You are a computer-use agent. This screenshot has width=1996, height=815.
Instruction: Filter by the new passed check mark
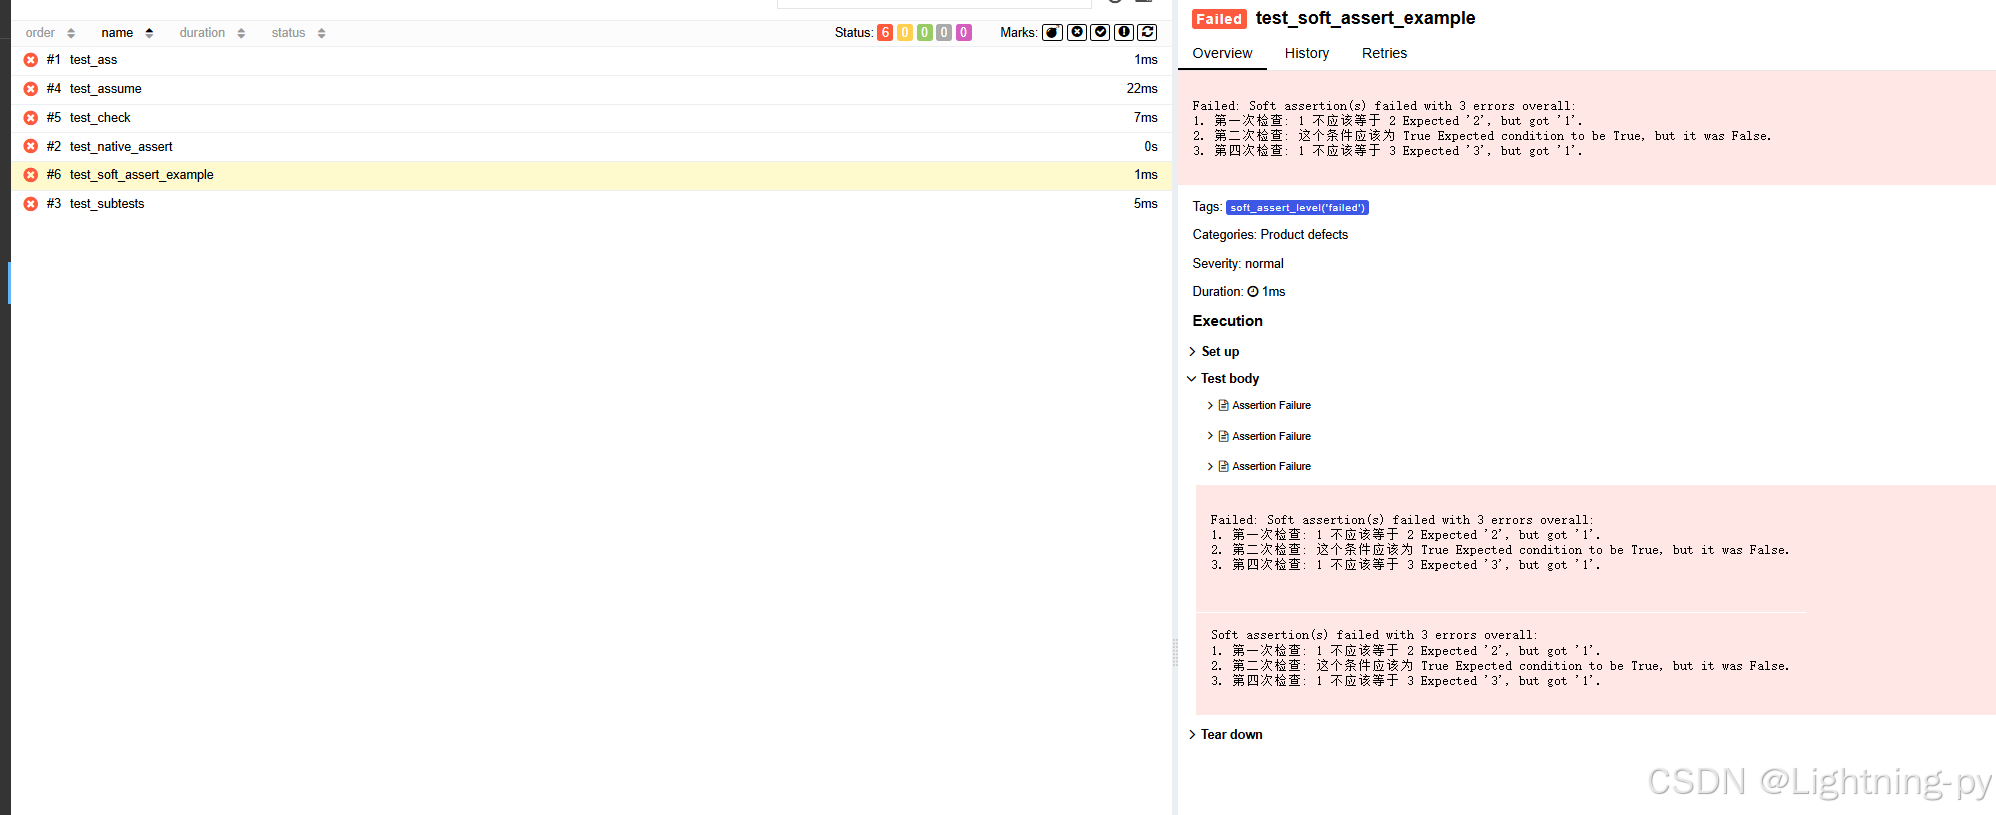click(x=1100, y=32)
